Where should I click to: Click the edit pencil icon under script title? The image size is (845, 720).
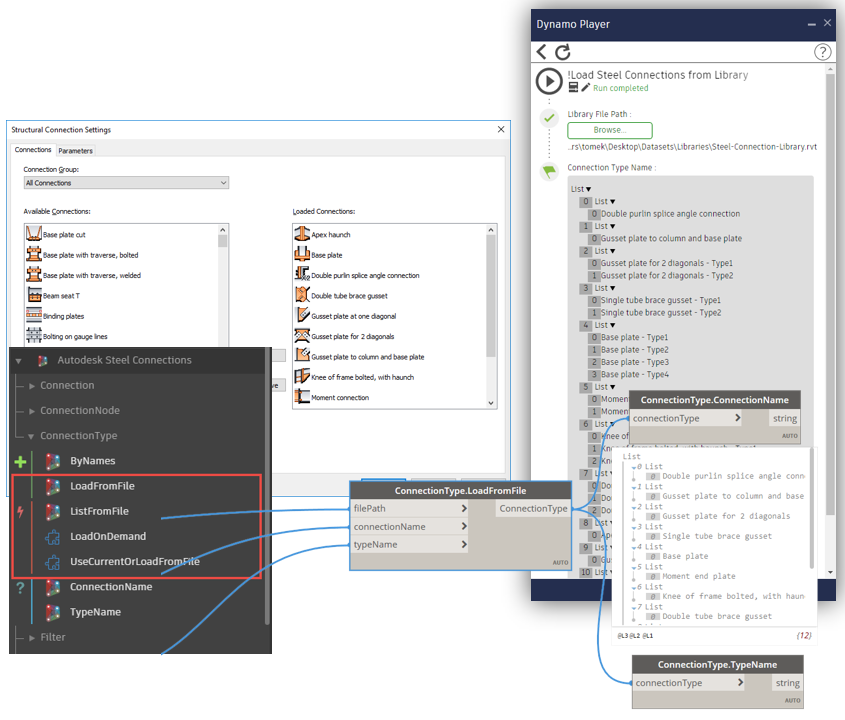click(586, 87)
